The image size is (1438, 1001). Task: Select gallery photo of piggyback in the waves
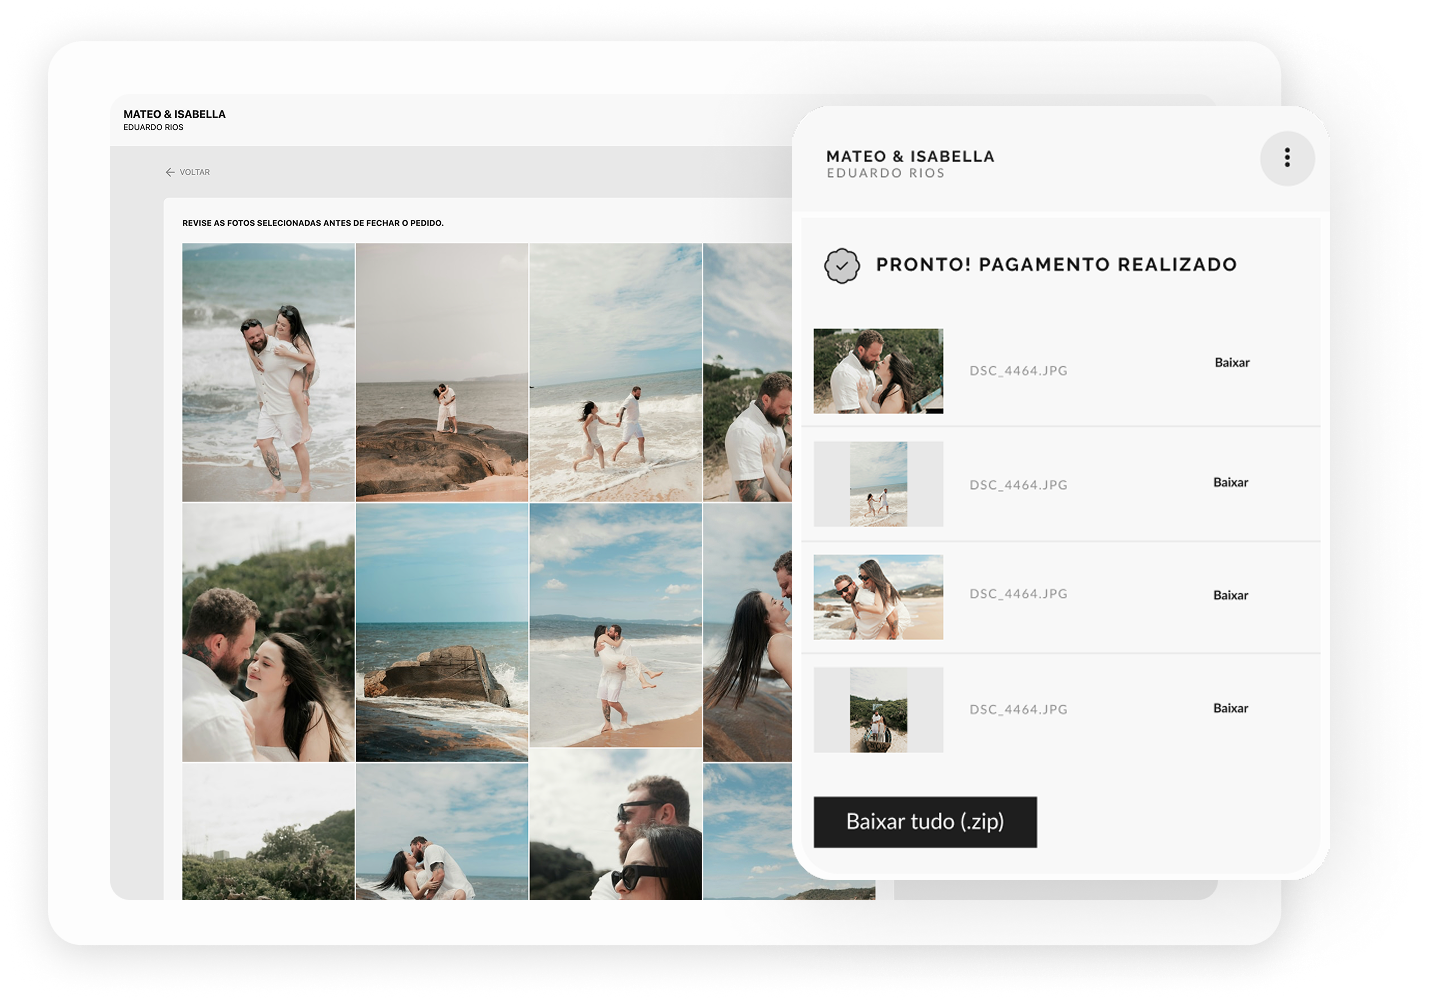(268, 372)
